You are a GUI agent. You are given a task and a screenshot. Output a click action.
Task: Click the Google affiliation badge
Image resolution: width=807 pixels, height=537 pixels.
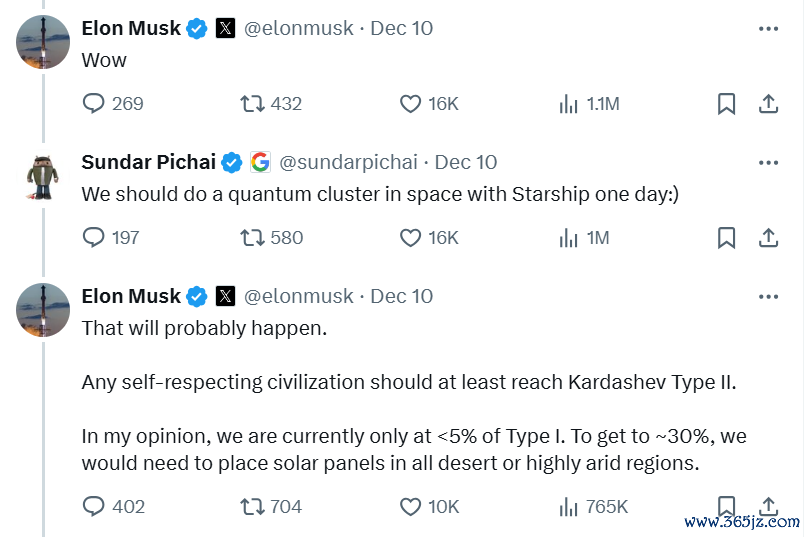point(260,162)
